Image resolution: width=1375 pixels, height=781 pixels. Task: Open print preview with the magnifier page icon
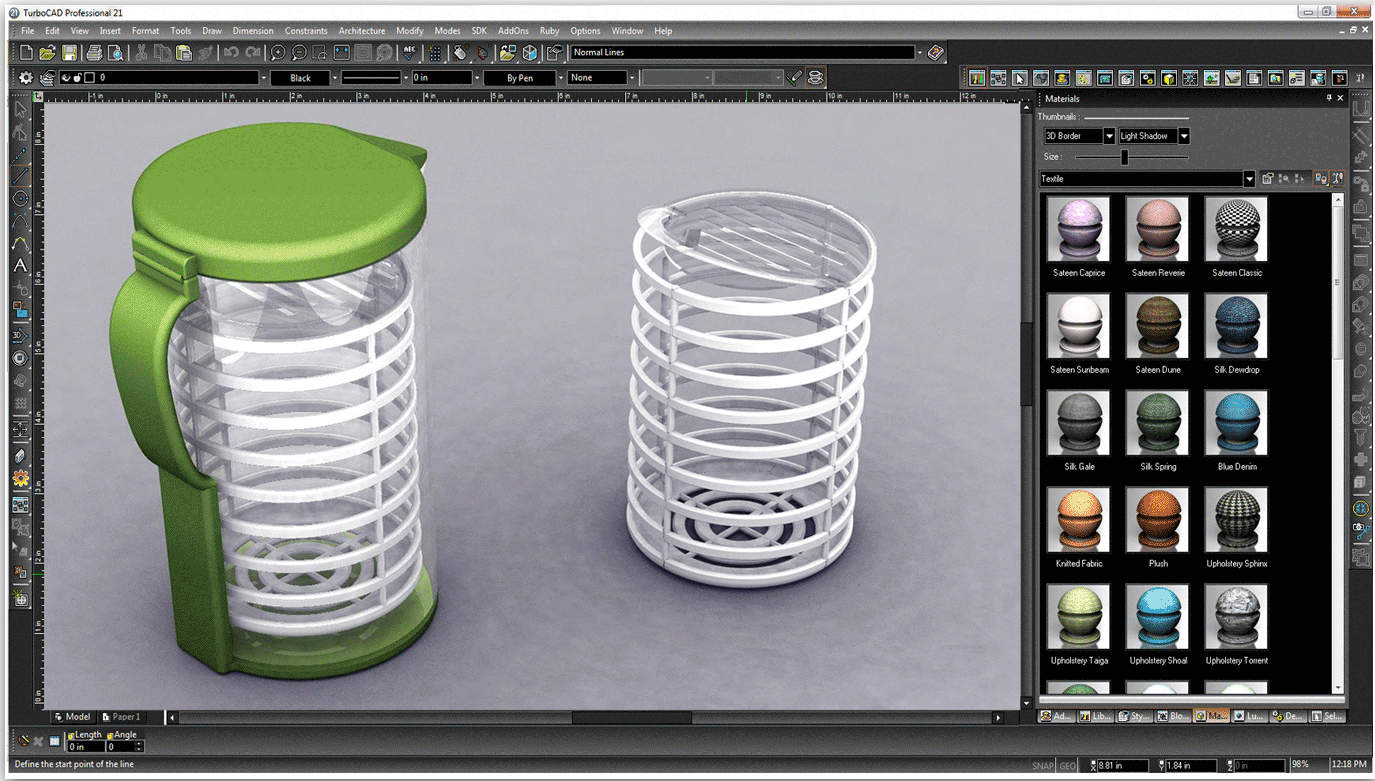point(116,53)
